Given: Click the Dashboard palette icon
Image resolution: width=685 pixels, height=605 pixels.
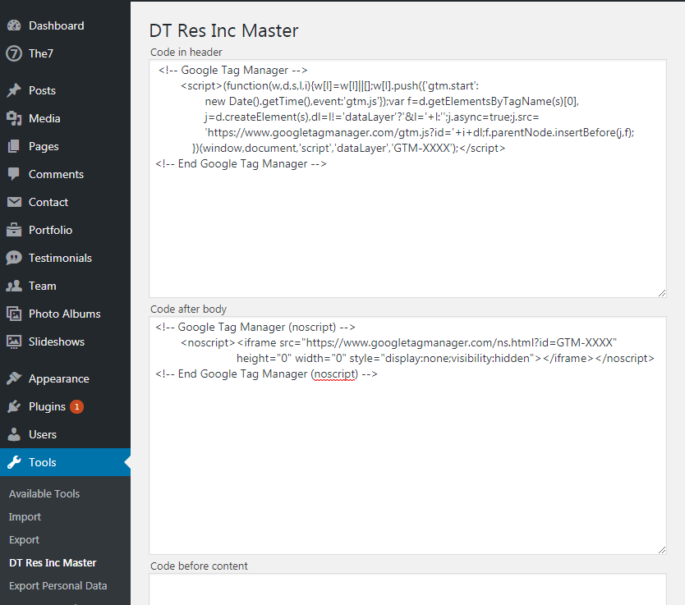Looking at the screenshot, I should (x=14, y=25).
